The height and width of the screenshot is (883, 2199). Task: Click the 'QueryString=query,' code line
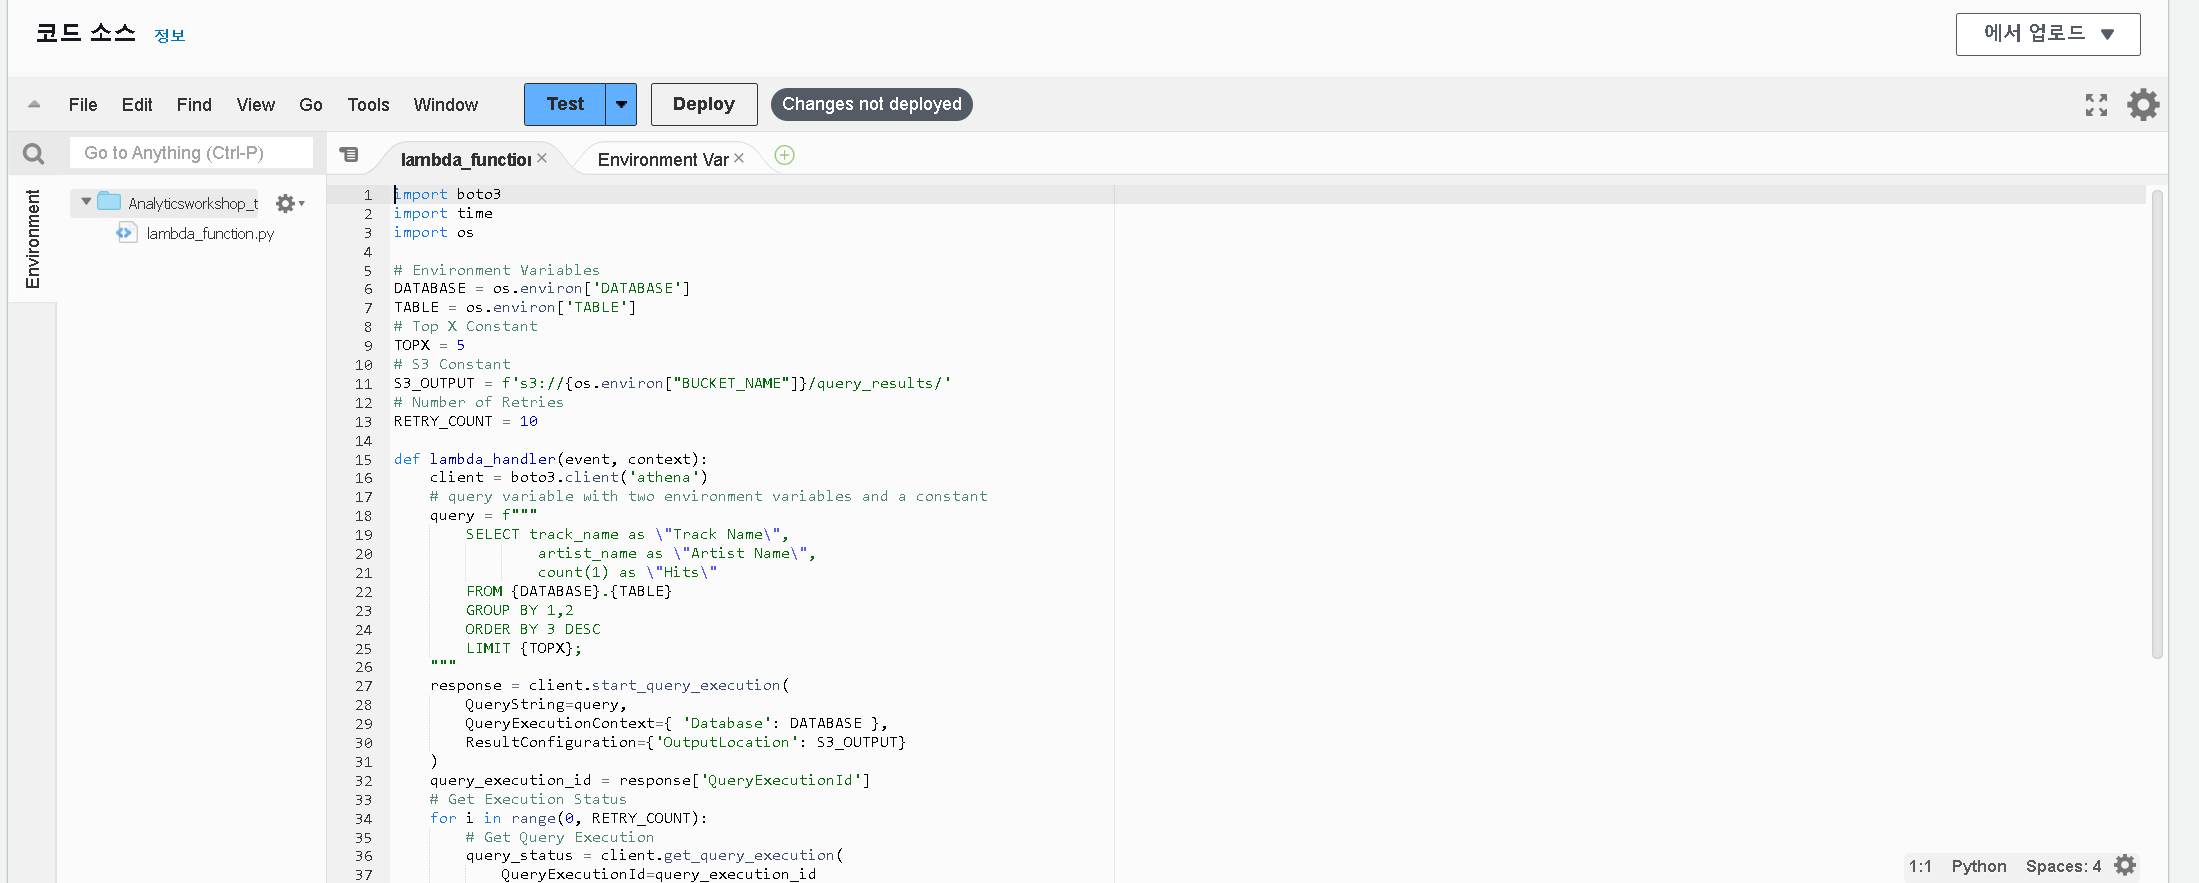[x=546, y=704]
